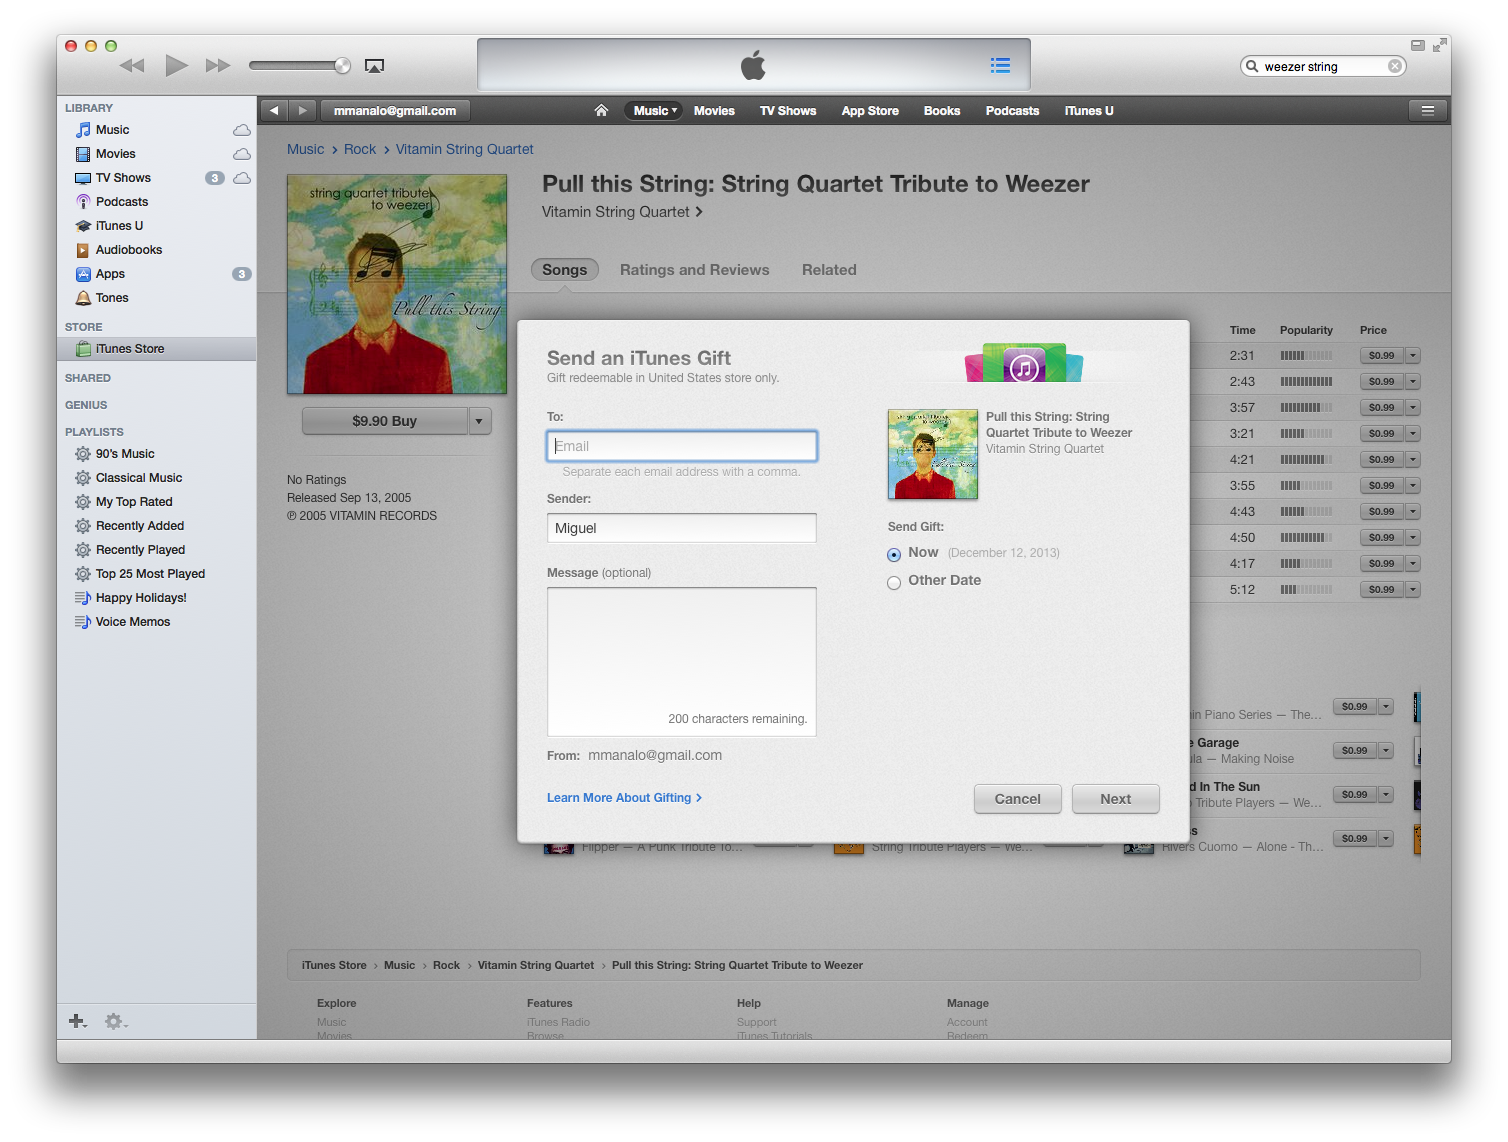Open price dropdown for the 4:21 song
Viewport: 1508px width, 1142px height.
coord(1413,460)
